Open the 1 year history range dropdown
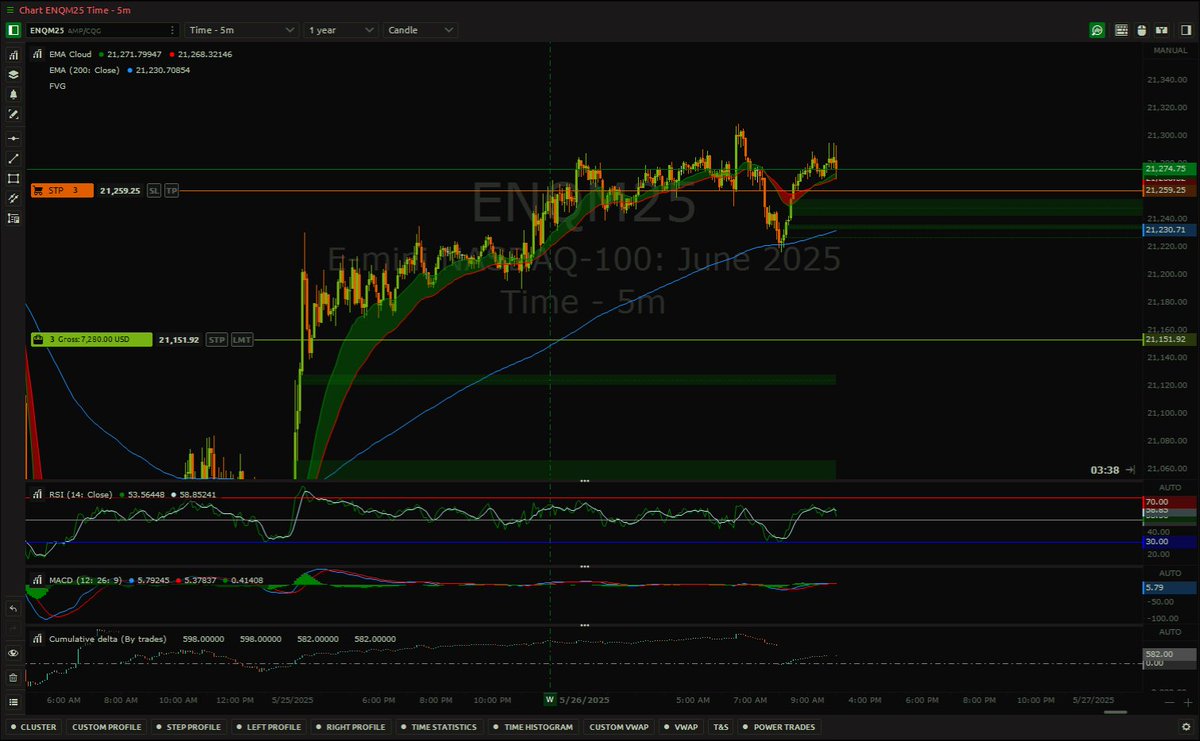The width and height of the screenshot is (1200, 741). click(343, 30)
